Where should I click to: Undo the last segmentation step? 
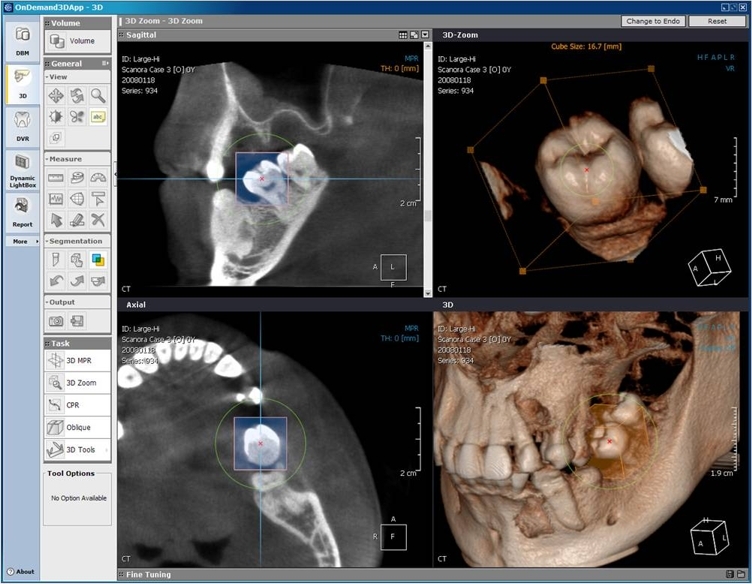click(x=56, y=280)
